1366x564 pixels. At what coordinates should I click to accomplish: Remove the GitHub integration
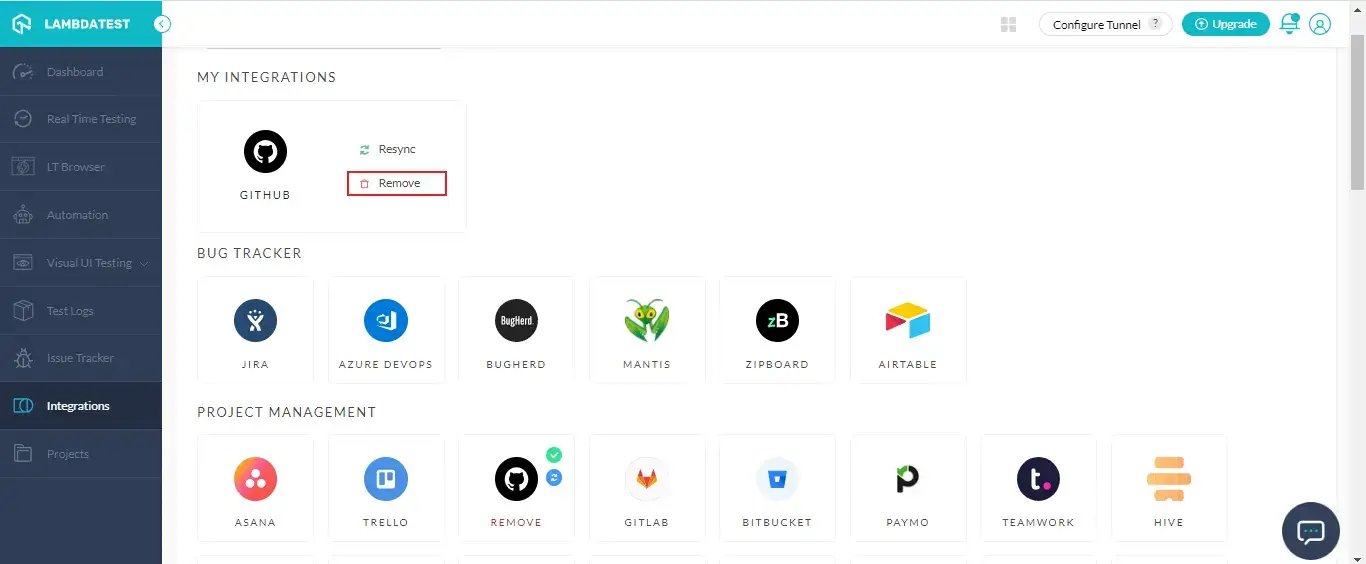click(x=397, y=183)
